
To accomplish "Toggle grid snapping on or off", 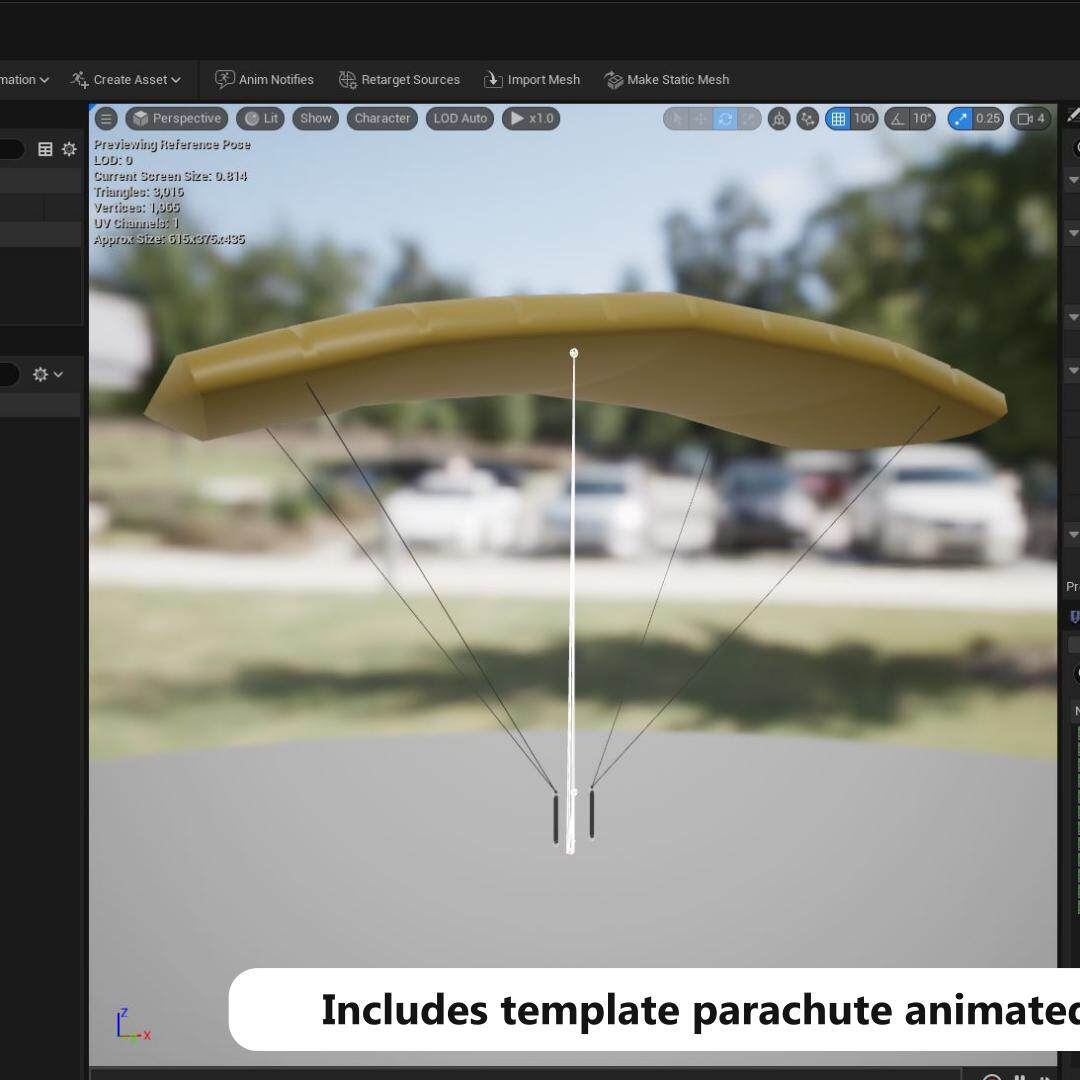I will point(838,119).
